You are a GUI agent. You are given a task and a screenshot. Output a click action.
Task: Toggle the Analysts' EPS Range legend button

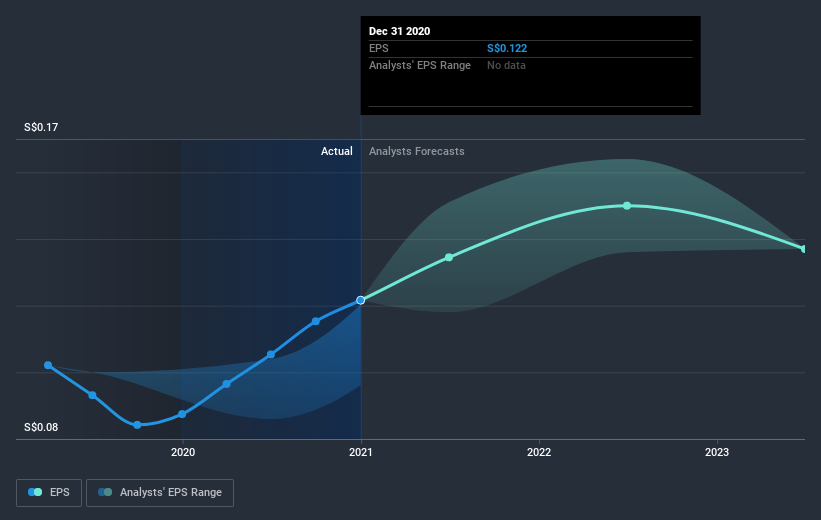click(160, 492)
